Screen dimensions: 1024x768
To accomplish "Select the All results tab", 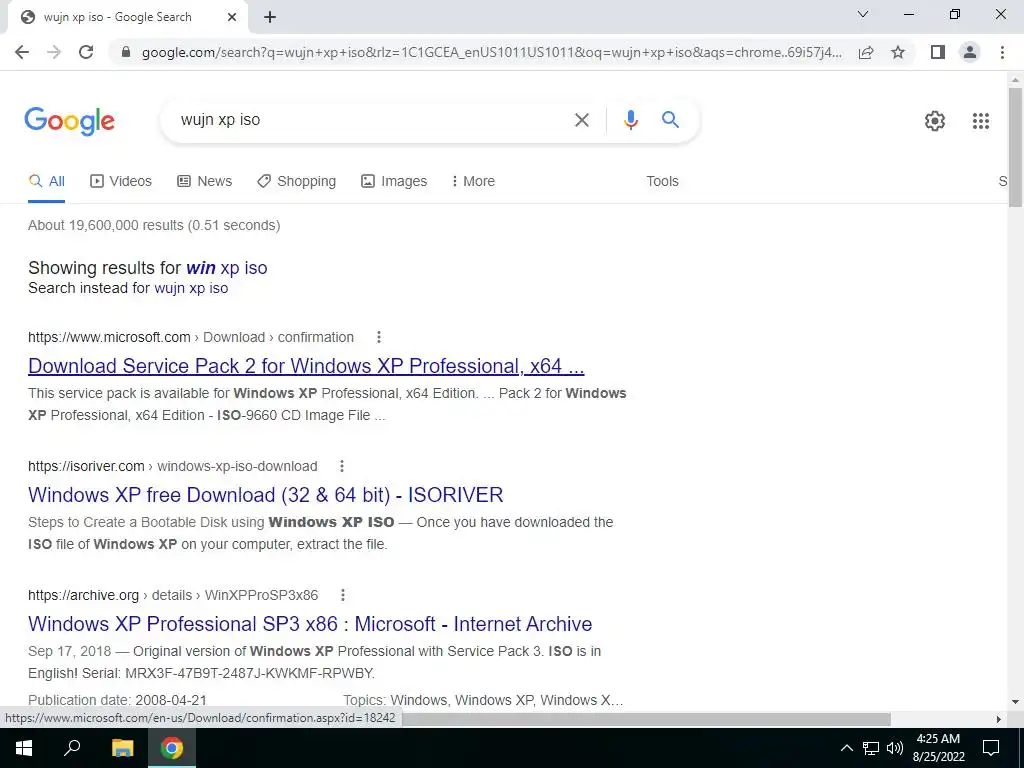I will tap(46, 182).
